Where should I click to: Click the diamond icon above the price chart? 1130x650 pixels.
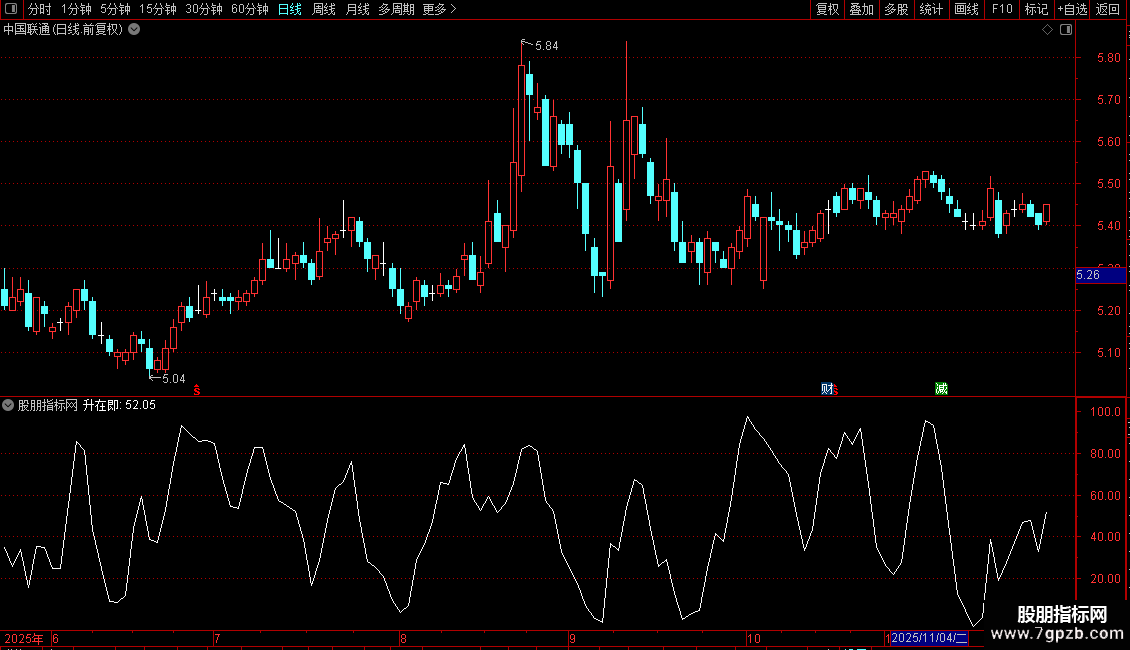click(1048, 30)
